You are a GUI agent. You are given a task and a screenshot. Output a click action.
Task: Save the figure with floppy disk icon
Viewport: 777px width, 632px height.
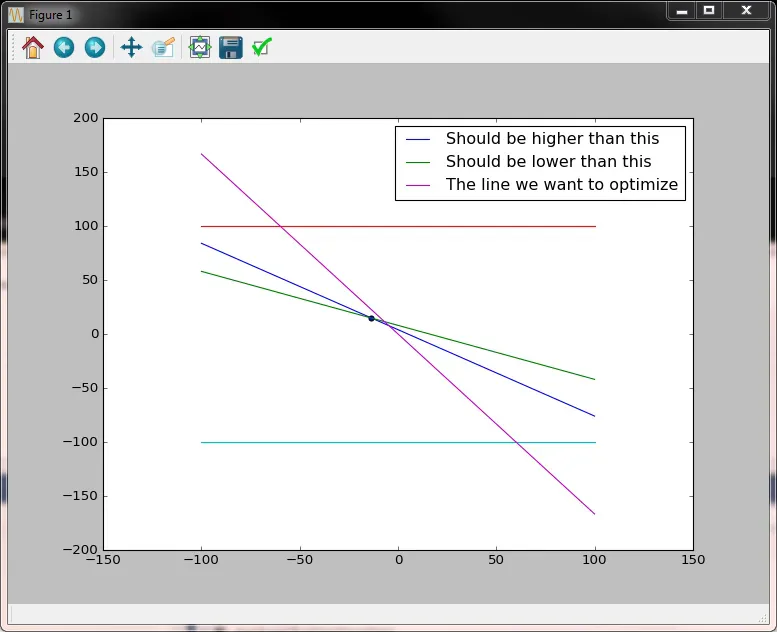click(231, 48)
